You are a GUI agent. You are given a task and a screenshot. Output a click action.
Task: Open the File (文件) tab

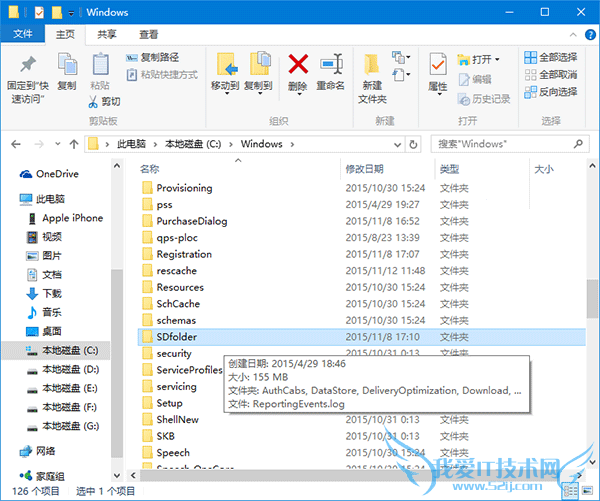coord(23,34)
